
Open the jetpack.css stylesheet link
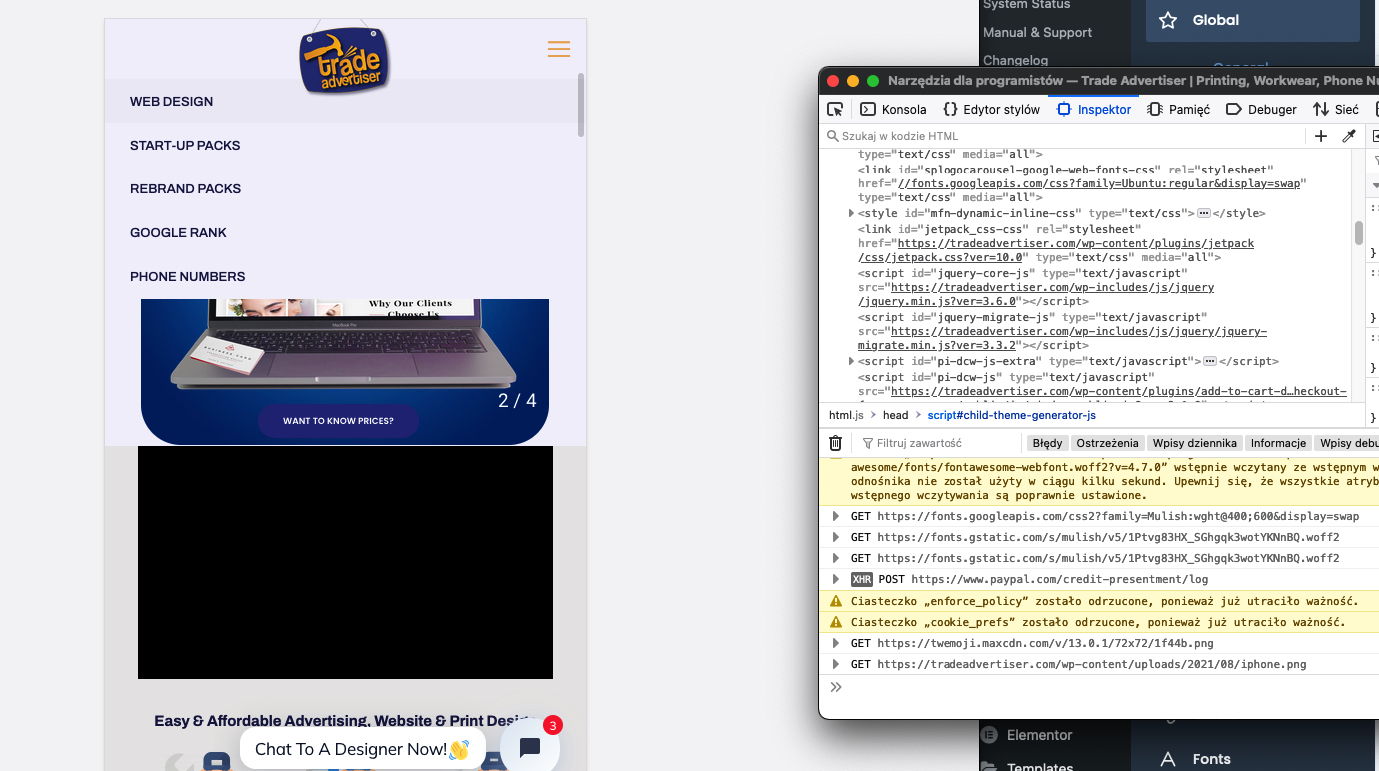pos(1055,250)
